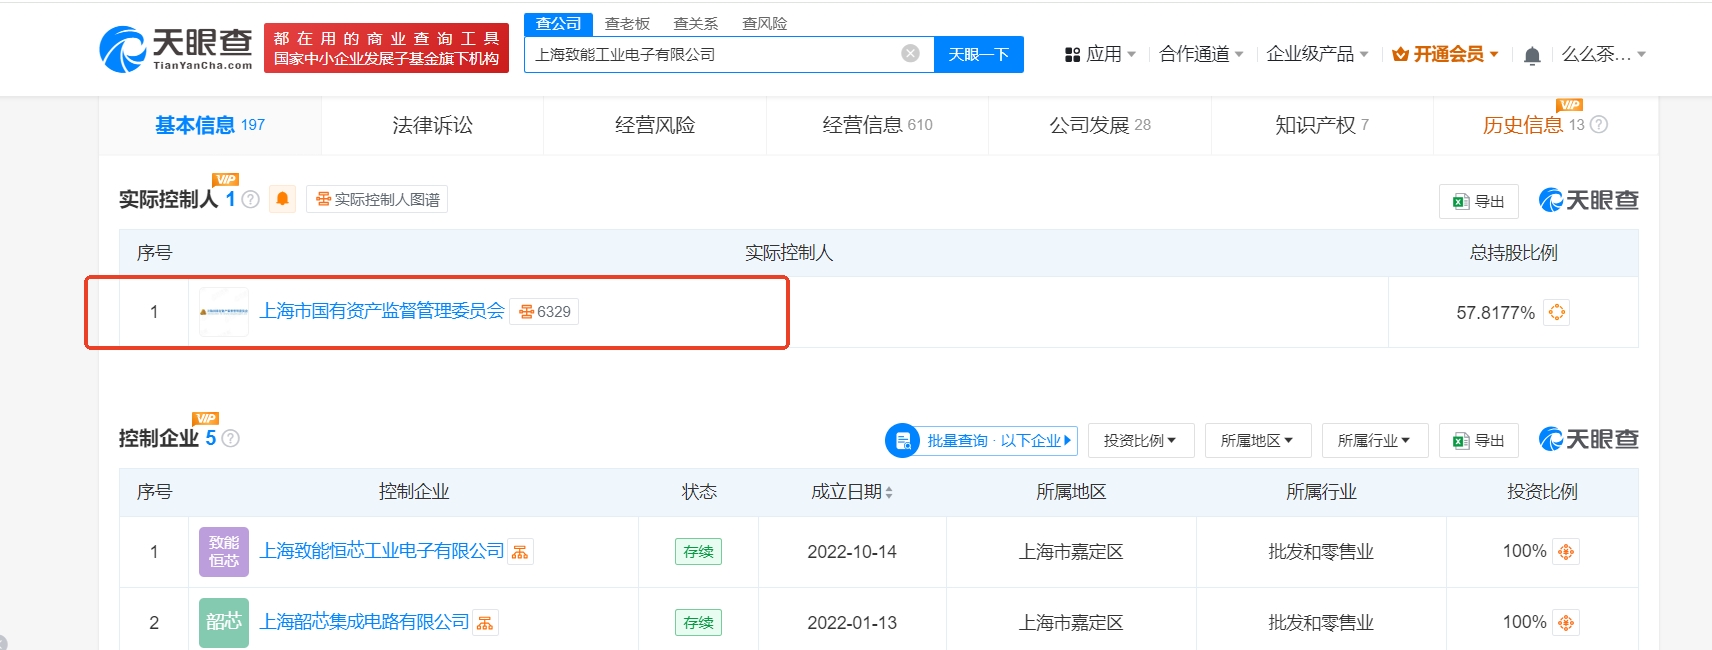Open the 上海致能恒芯工业电子有限公司 link
1712x650 pixels.
382,551
